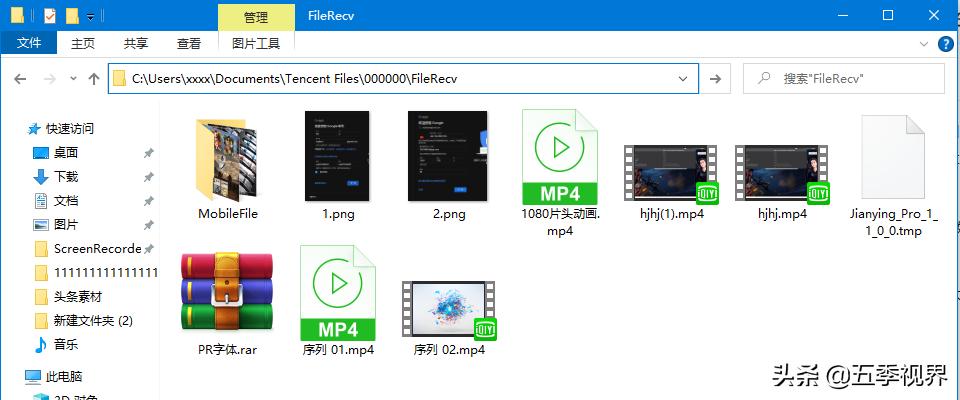Viewport: 960px width, 400px height.
Task: Click the up directory arrow
Action: (94, 78)
